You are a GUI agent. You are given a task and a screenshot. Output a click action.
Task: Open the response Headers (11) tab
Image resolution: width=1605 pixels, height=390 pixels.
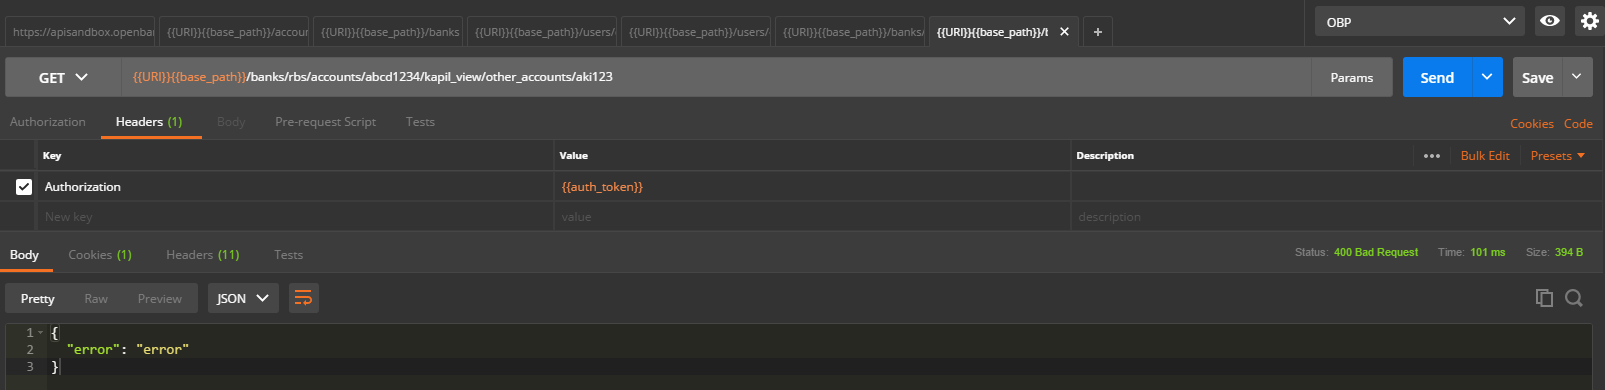(x=203, y=255)
